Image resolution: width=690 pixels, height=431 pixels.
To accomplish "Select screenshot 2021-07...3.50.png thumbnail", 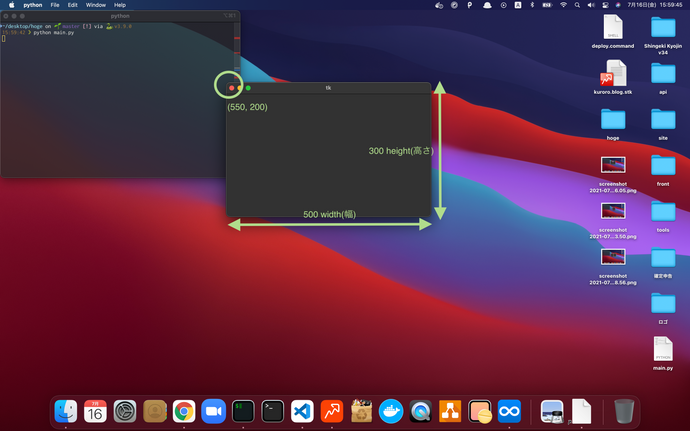I will 613,211.
